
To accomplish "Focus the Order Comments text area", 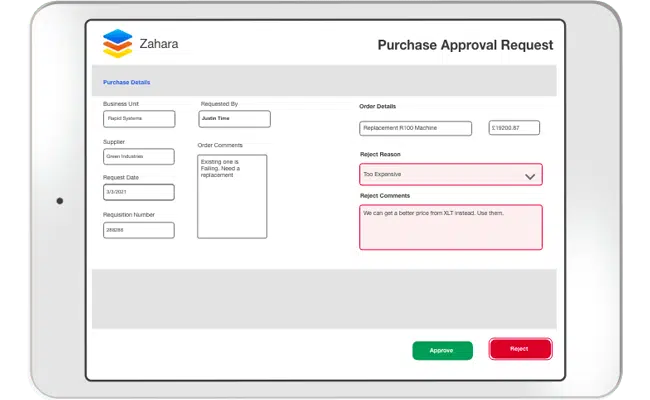I will pos(232,196).
